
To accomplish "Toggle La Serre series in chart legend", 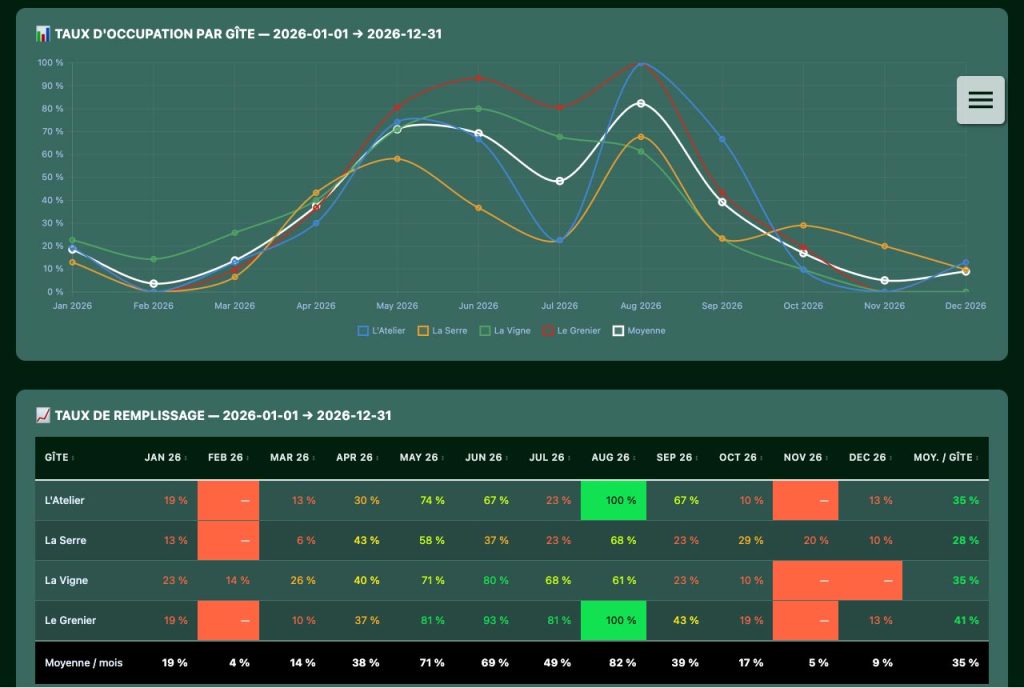I will click(x=442, y=331).
